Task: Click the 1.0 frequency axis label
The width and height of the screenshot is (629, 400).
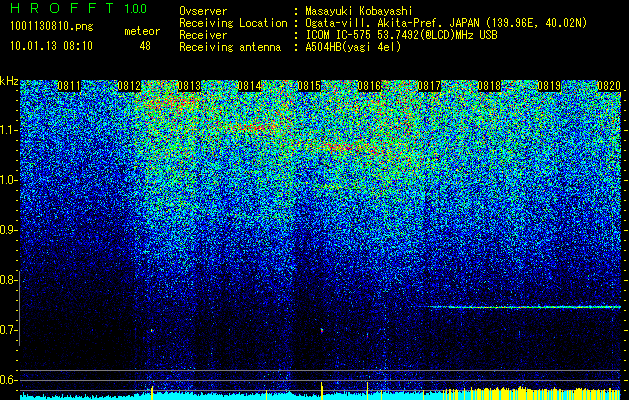Action: pyautogui.click(x=8, y=180)
